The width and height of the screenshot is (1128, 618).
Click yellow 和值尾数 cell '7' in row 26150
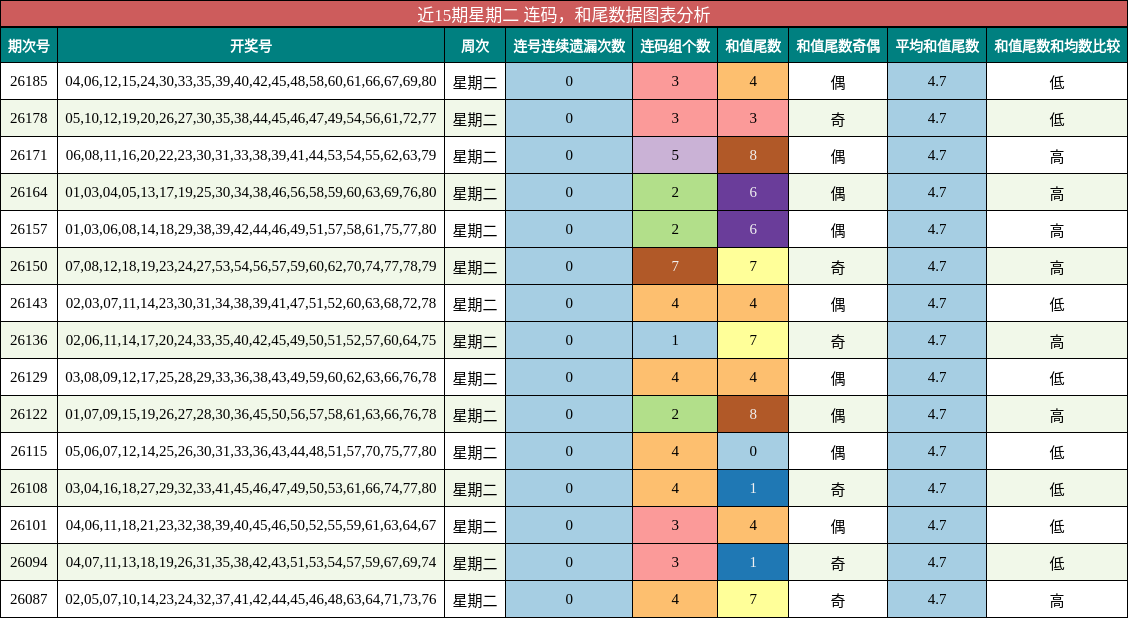(753, 266)
